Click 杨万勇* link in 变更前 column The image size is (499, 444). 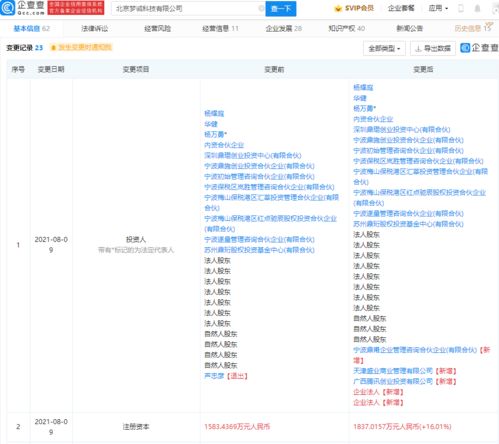(215, 134)
